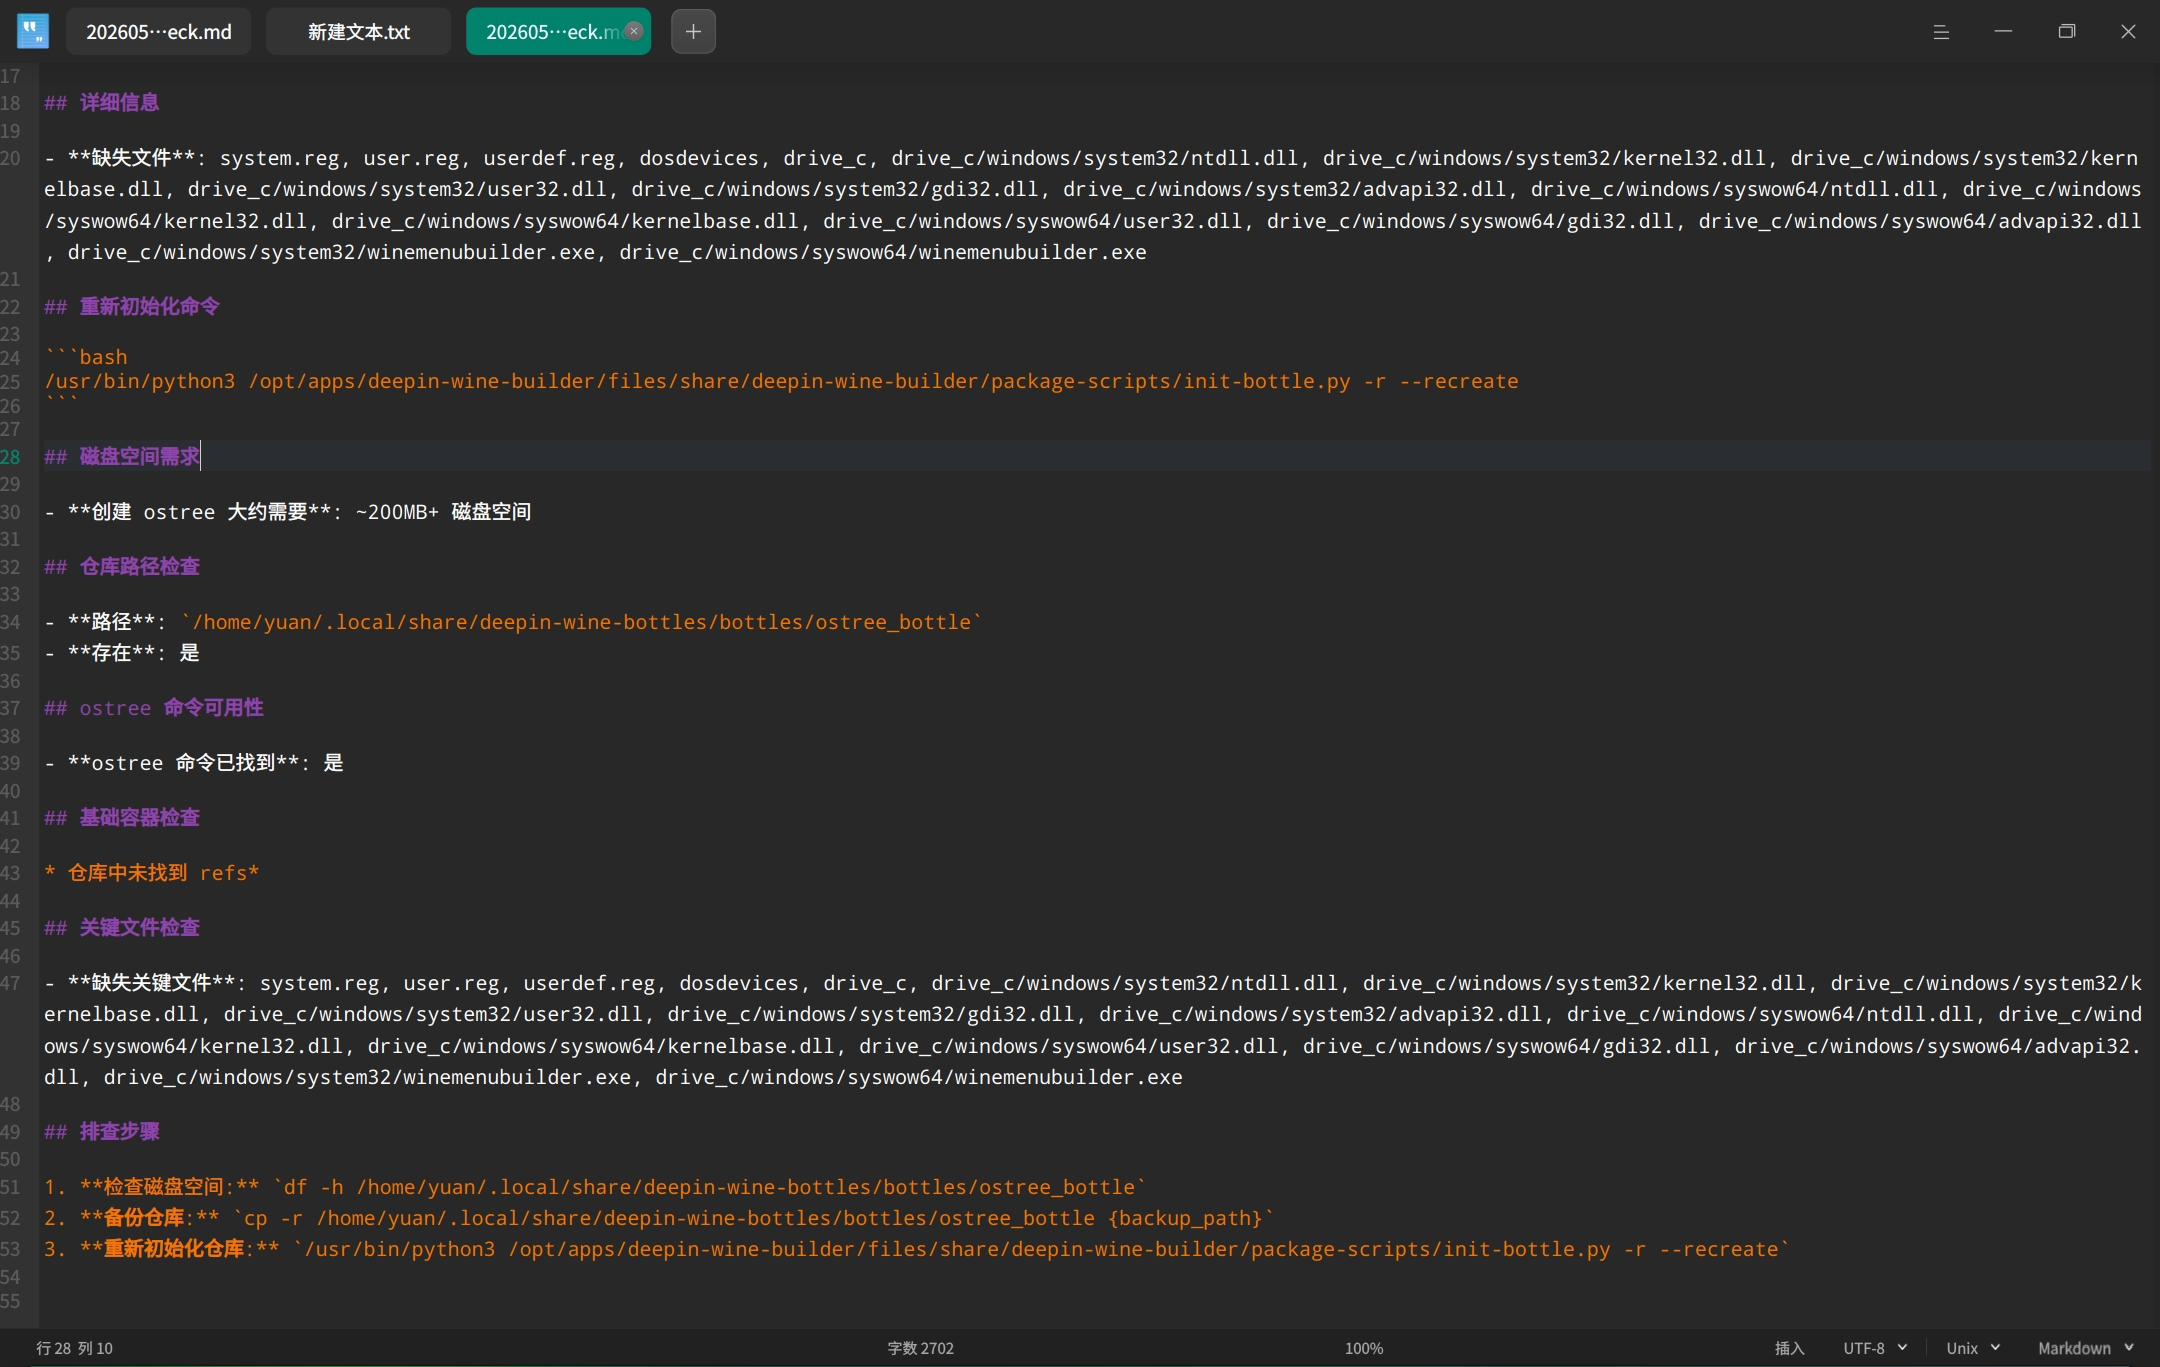Click the **缺失关键文件** text on line 47
2160x1367 pixels.
click(x=151, y=983)
